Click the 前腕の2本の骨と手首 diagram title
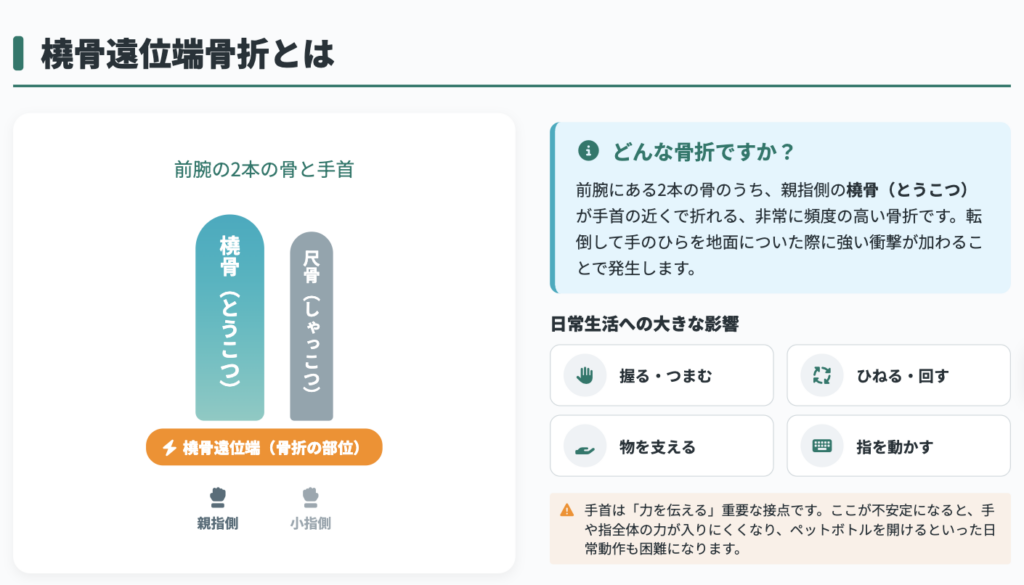The width and height of the screenshot is (1024, 585). click(x=264, y=169)
